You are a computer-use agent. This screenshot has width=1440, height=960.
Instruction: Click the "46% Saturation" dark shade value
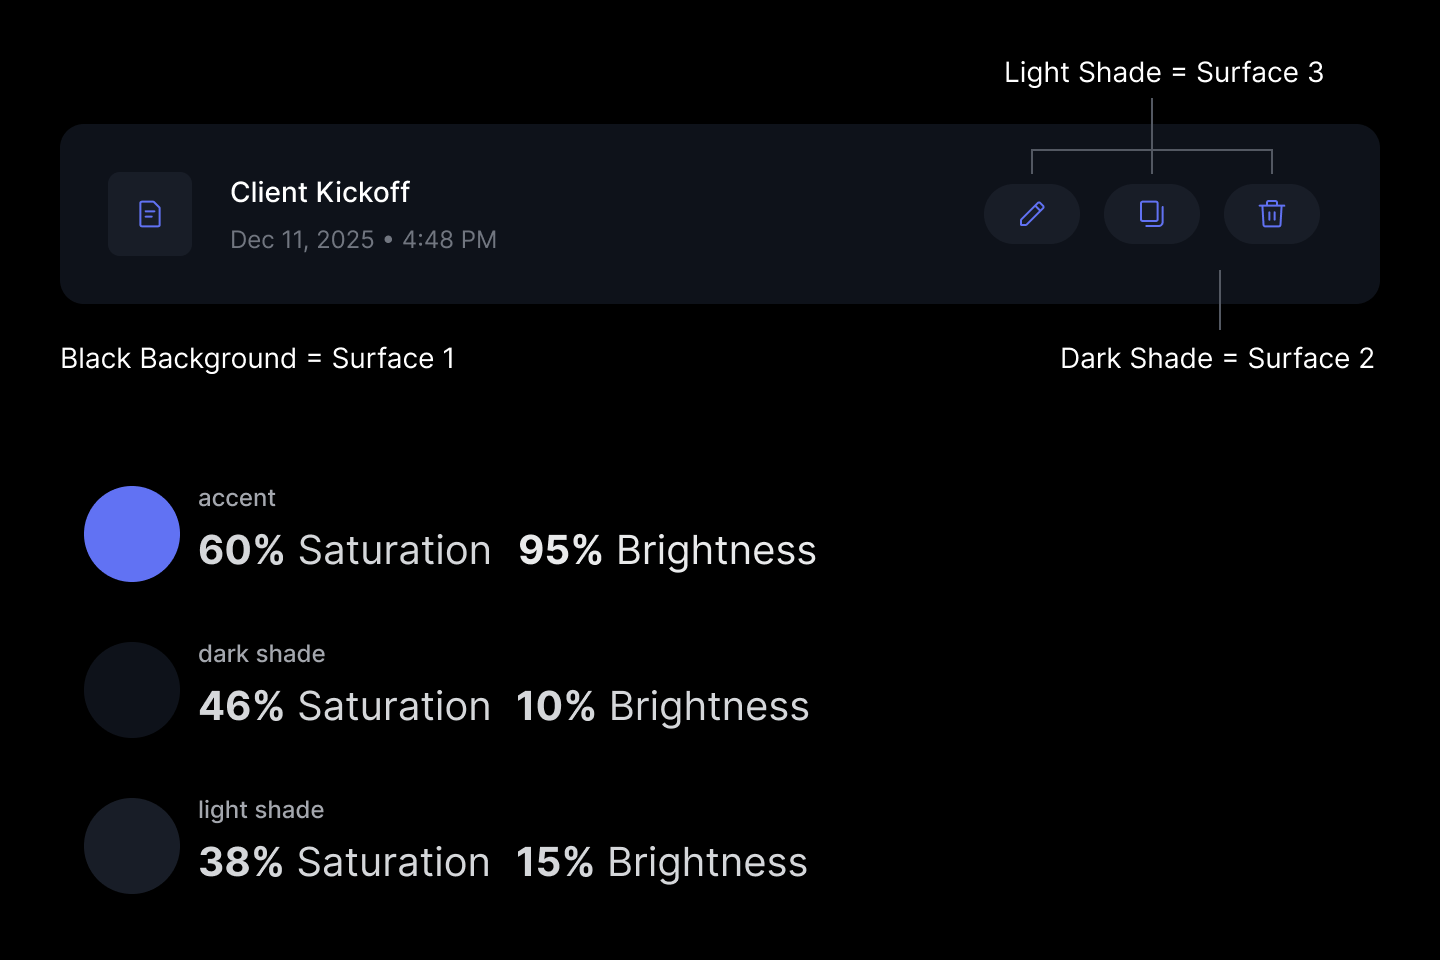pyautogui.click(x=344, y=707)
